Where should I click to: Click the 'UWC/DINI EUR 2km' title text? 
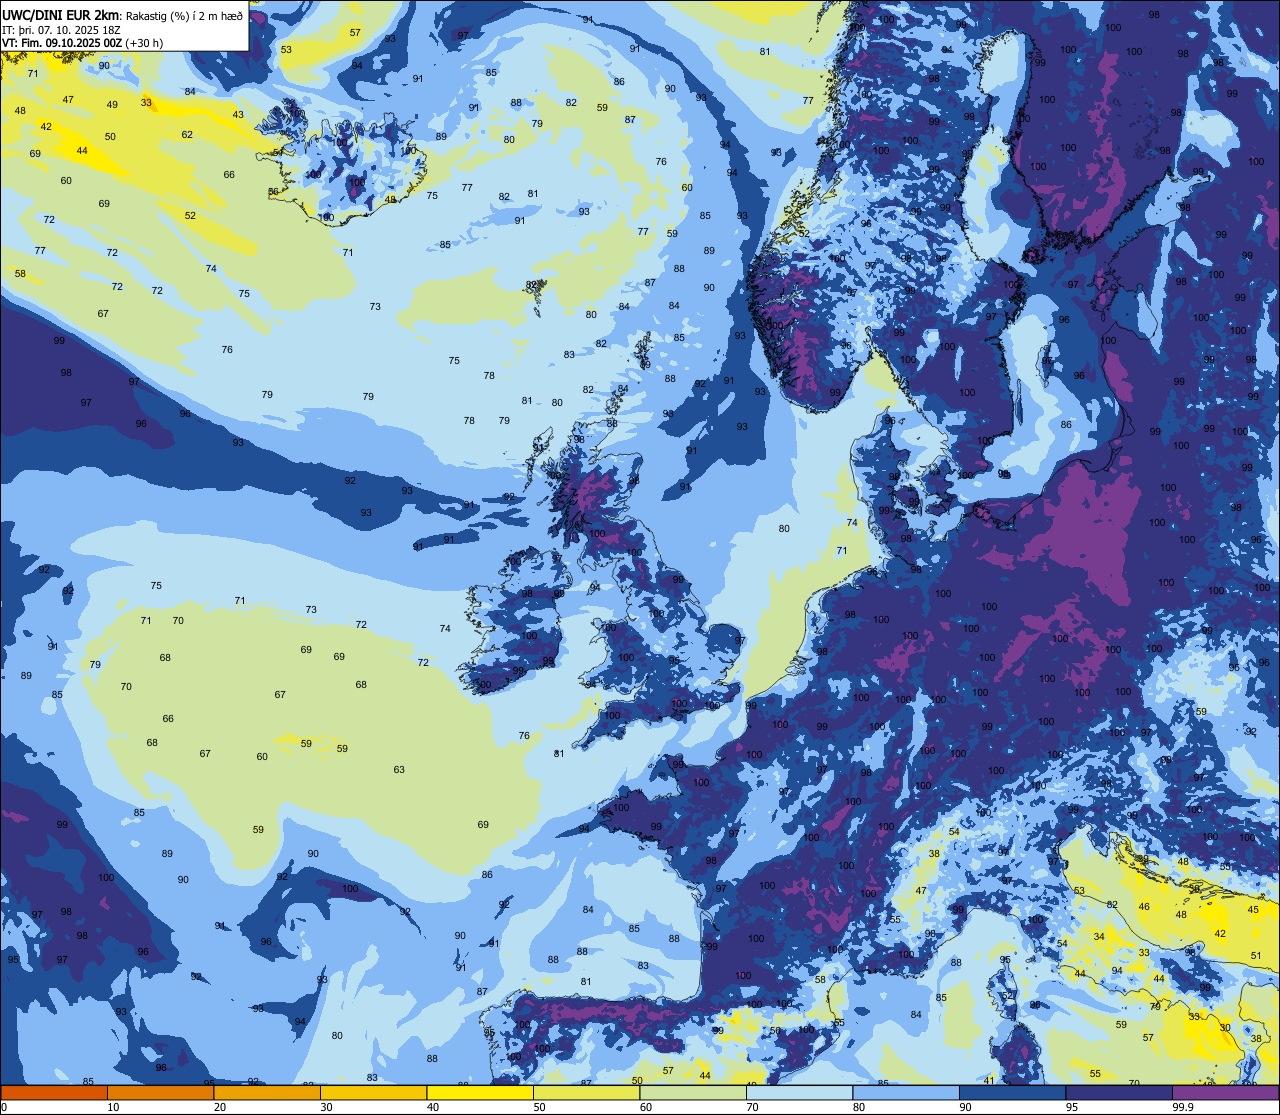(x=60, y=14)
